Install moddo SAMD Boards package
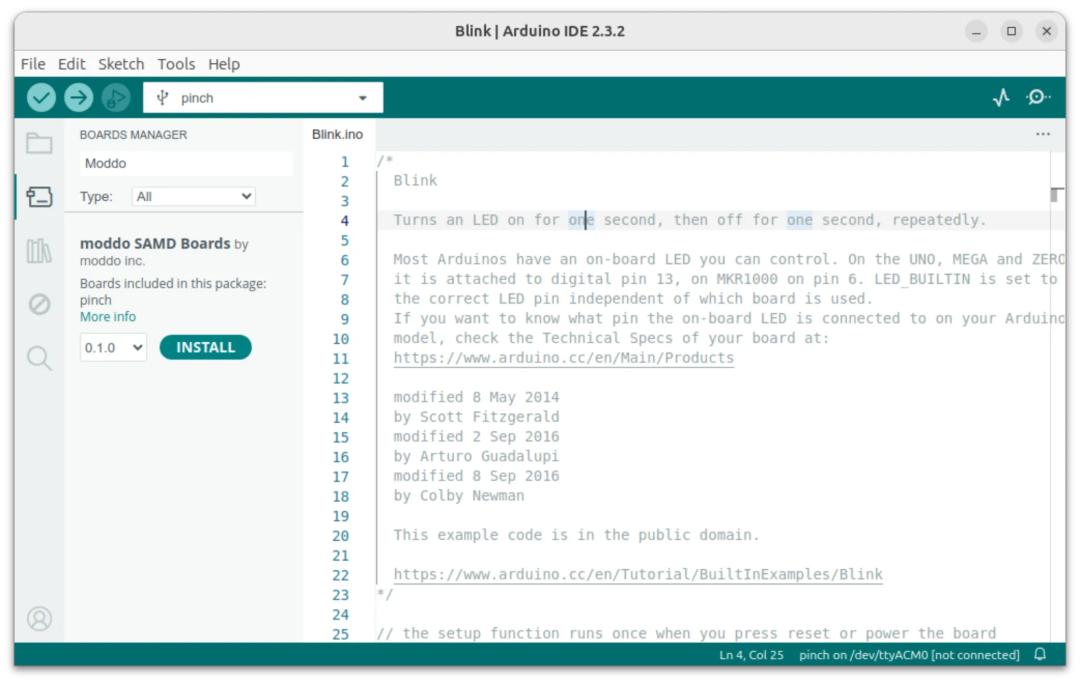This screenshot has width=1080, height=683. tap(205, 347)
